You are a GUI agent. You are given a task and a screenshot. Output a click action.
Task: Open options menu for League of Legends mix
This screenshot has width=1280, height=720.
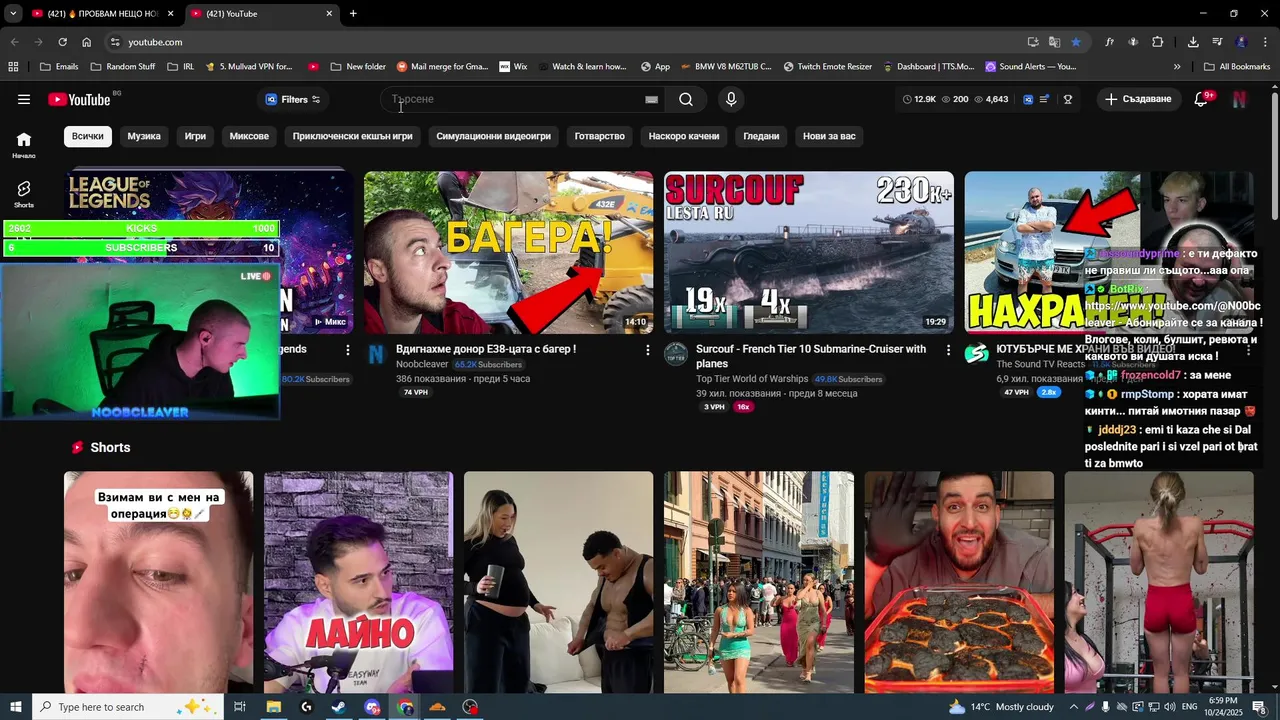point(347,350)
